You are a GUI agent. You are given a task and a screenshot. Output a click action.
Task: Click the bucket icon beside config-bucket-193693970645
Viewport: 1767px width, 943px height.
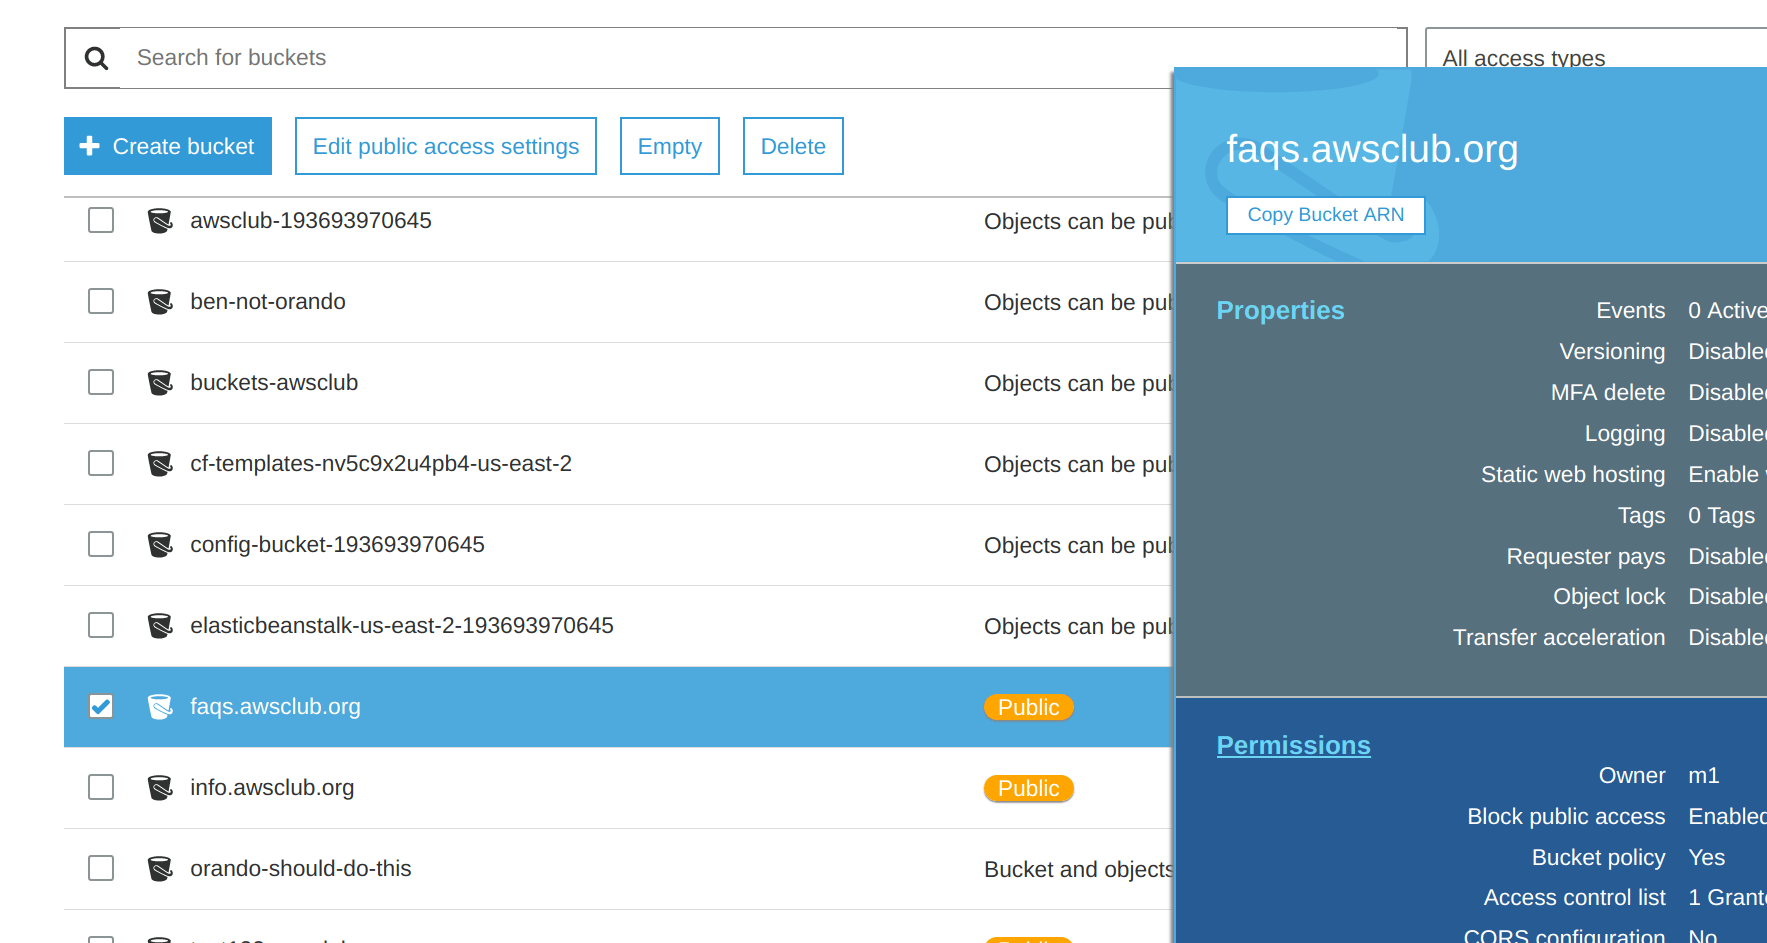(x=160, y=544)
